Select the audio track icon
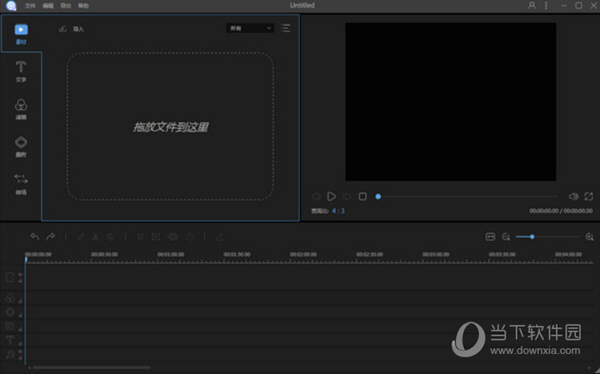The height and width of the screenshot is (374, 600). 10,354
